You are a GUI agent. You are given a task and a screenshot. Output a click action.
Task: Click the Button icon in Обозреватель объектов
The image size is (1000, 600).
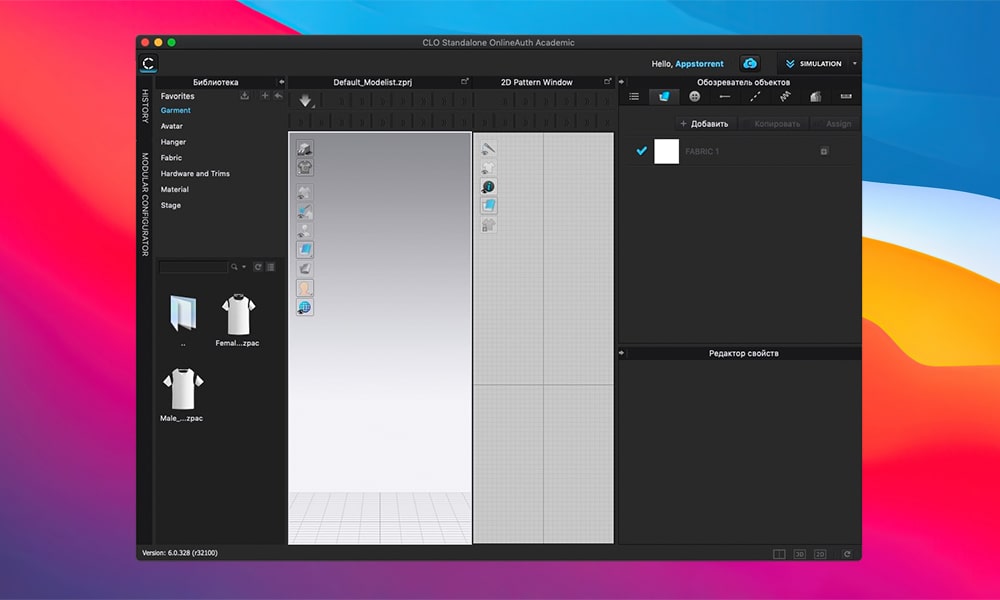[694, 96]
